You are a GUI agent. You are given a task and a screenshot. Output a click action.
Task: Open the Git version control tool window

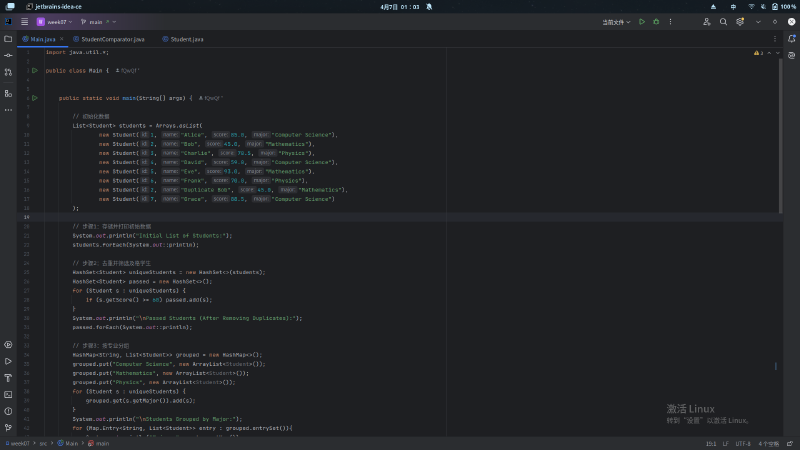[8, 428]
